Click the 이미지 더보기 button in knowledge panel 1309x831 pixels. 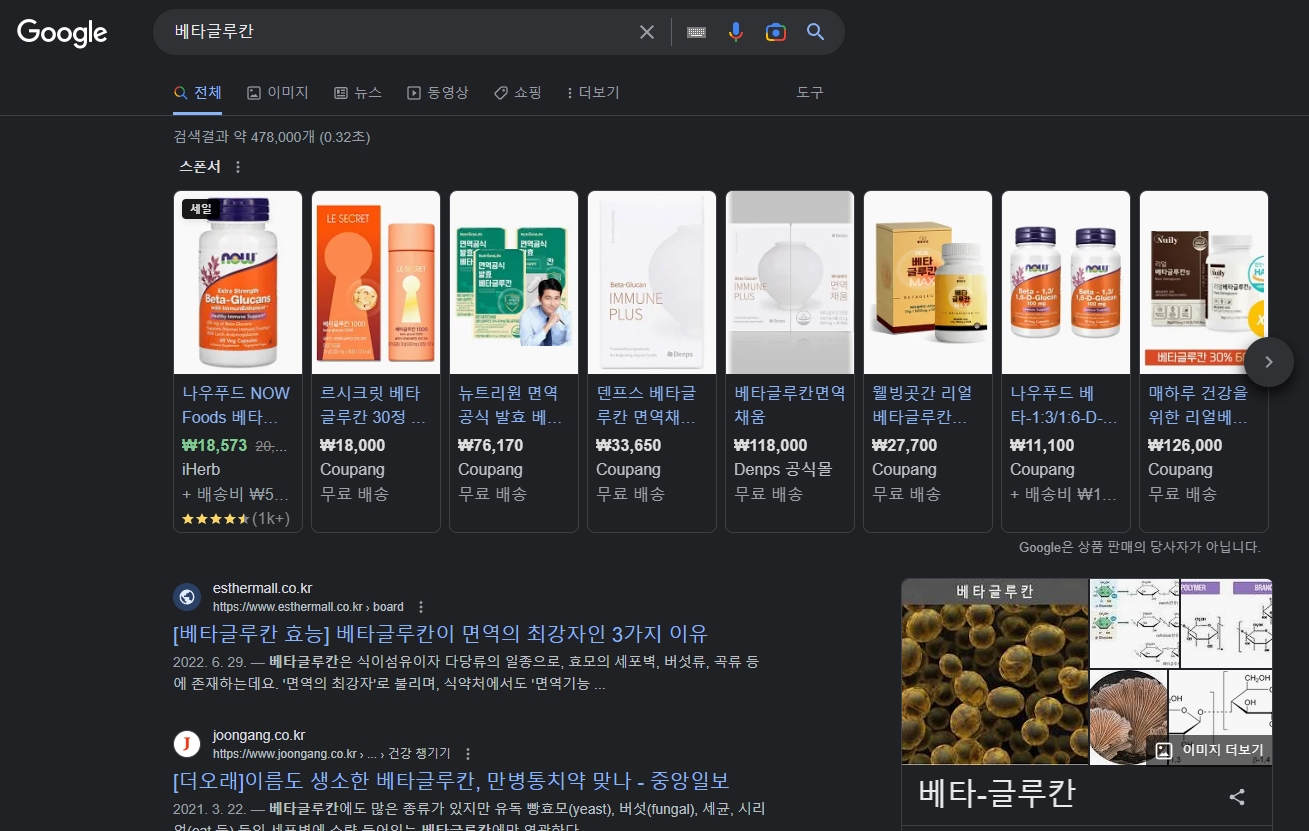coord(1210,750)
